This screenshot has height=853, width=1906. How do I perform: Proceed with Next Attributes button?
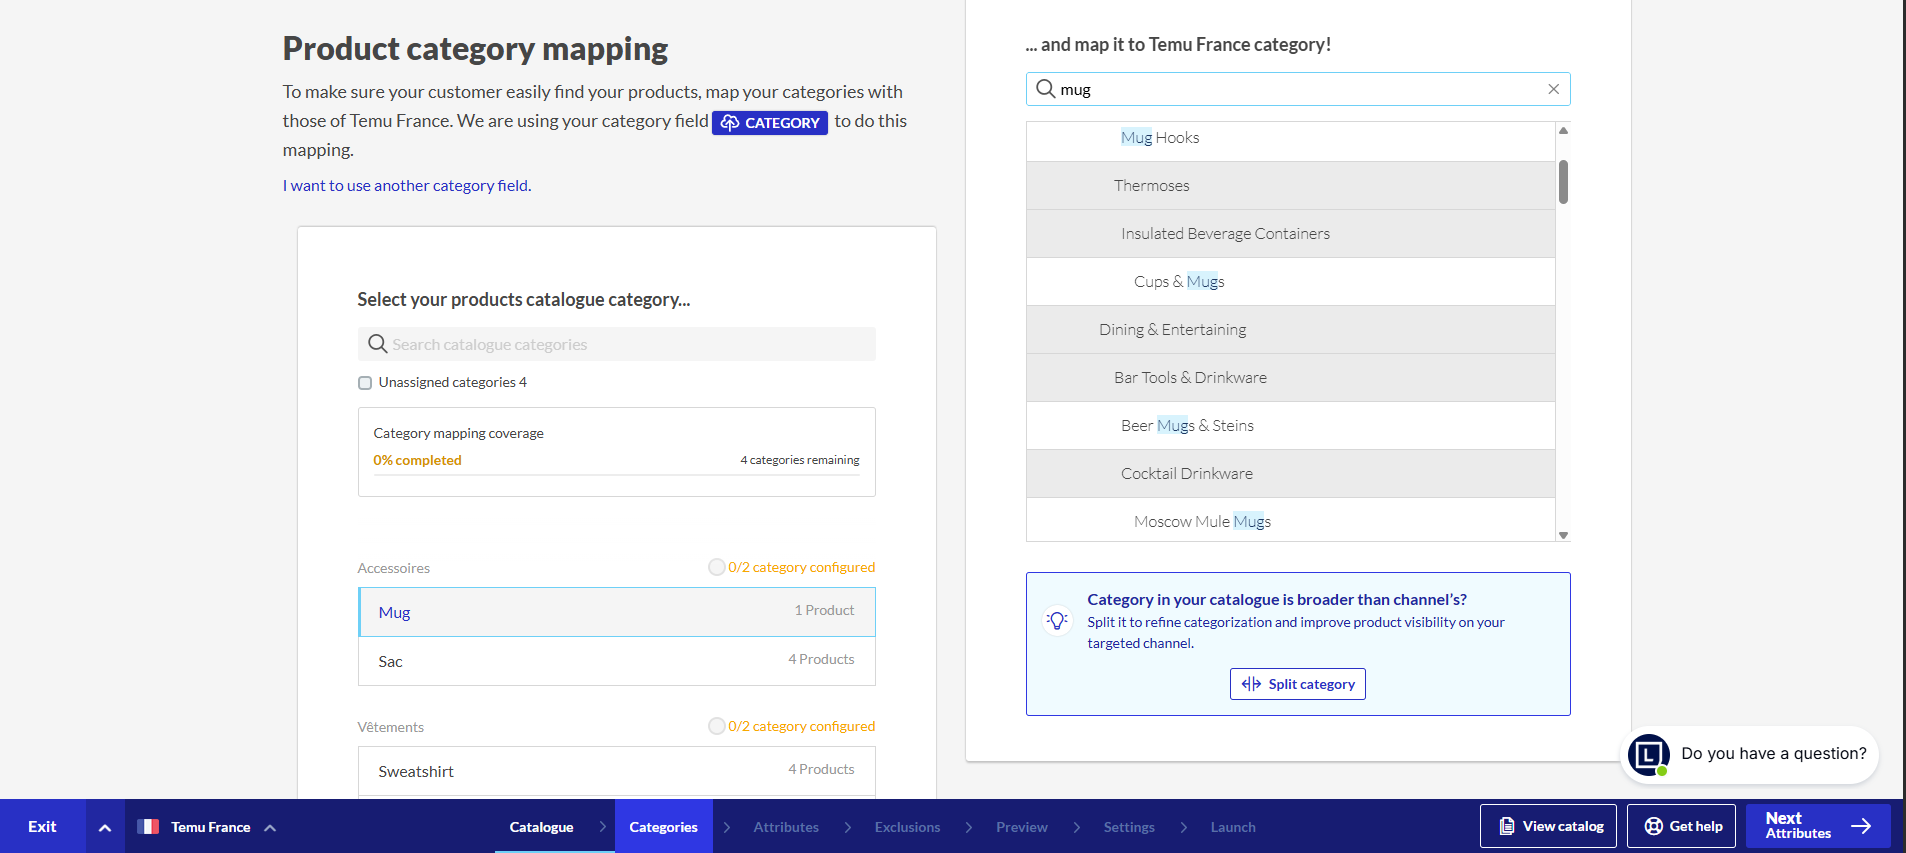coord(1818,826)
